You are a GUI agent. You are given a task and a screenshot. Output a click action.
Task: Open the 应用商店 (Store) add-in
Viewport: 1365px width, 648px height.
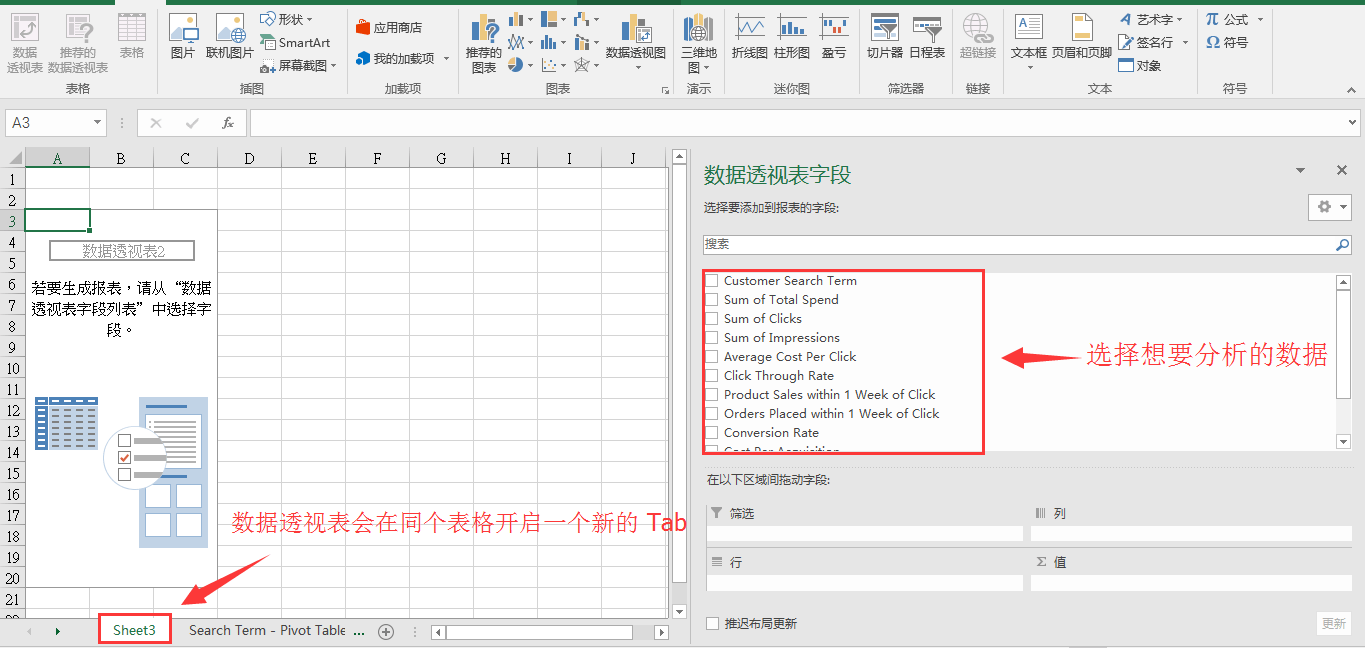click(388, 28)
